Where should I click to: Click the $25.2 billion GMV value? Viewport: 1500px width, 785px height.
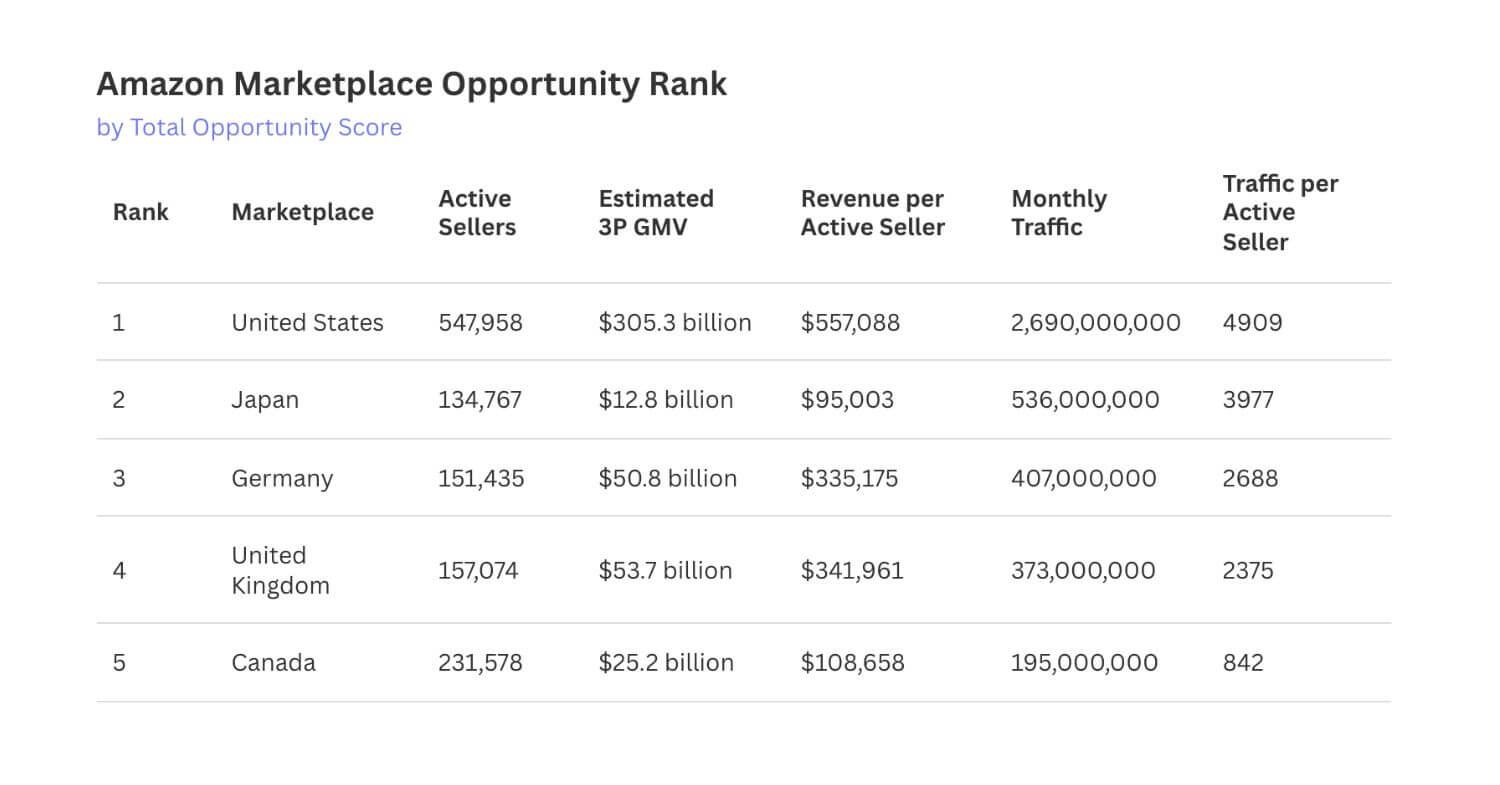click(666, 662)
